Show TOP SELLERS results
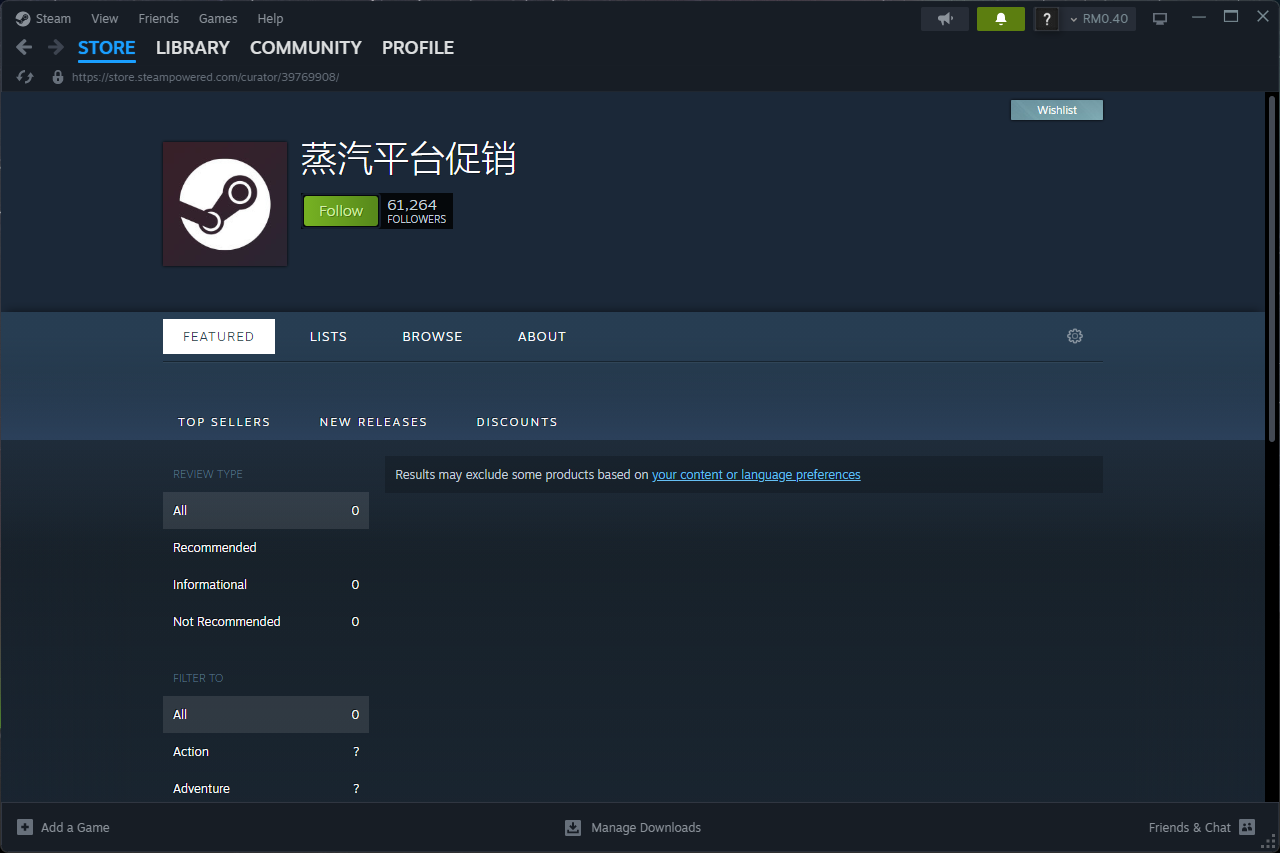Viewport: 1280px width, 853px height. [x=224, y=422]
